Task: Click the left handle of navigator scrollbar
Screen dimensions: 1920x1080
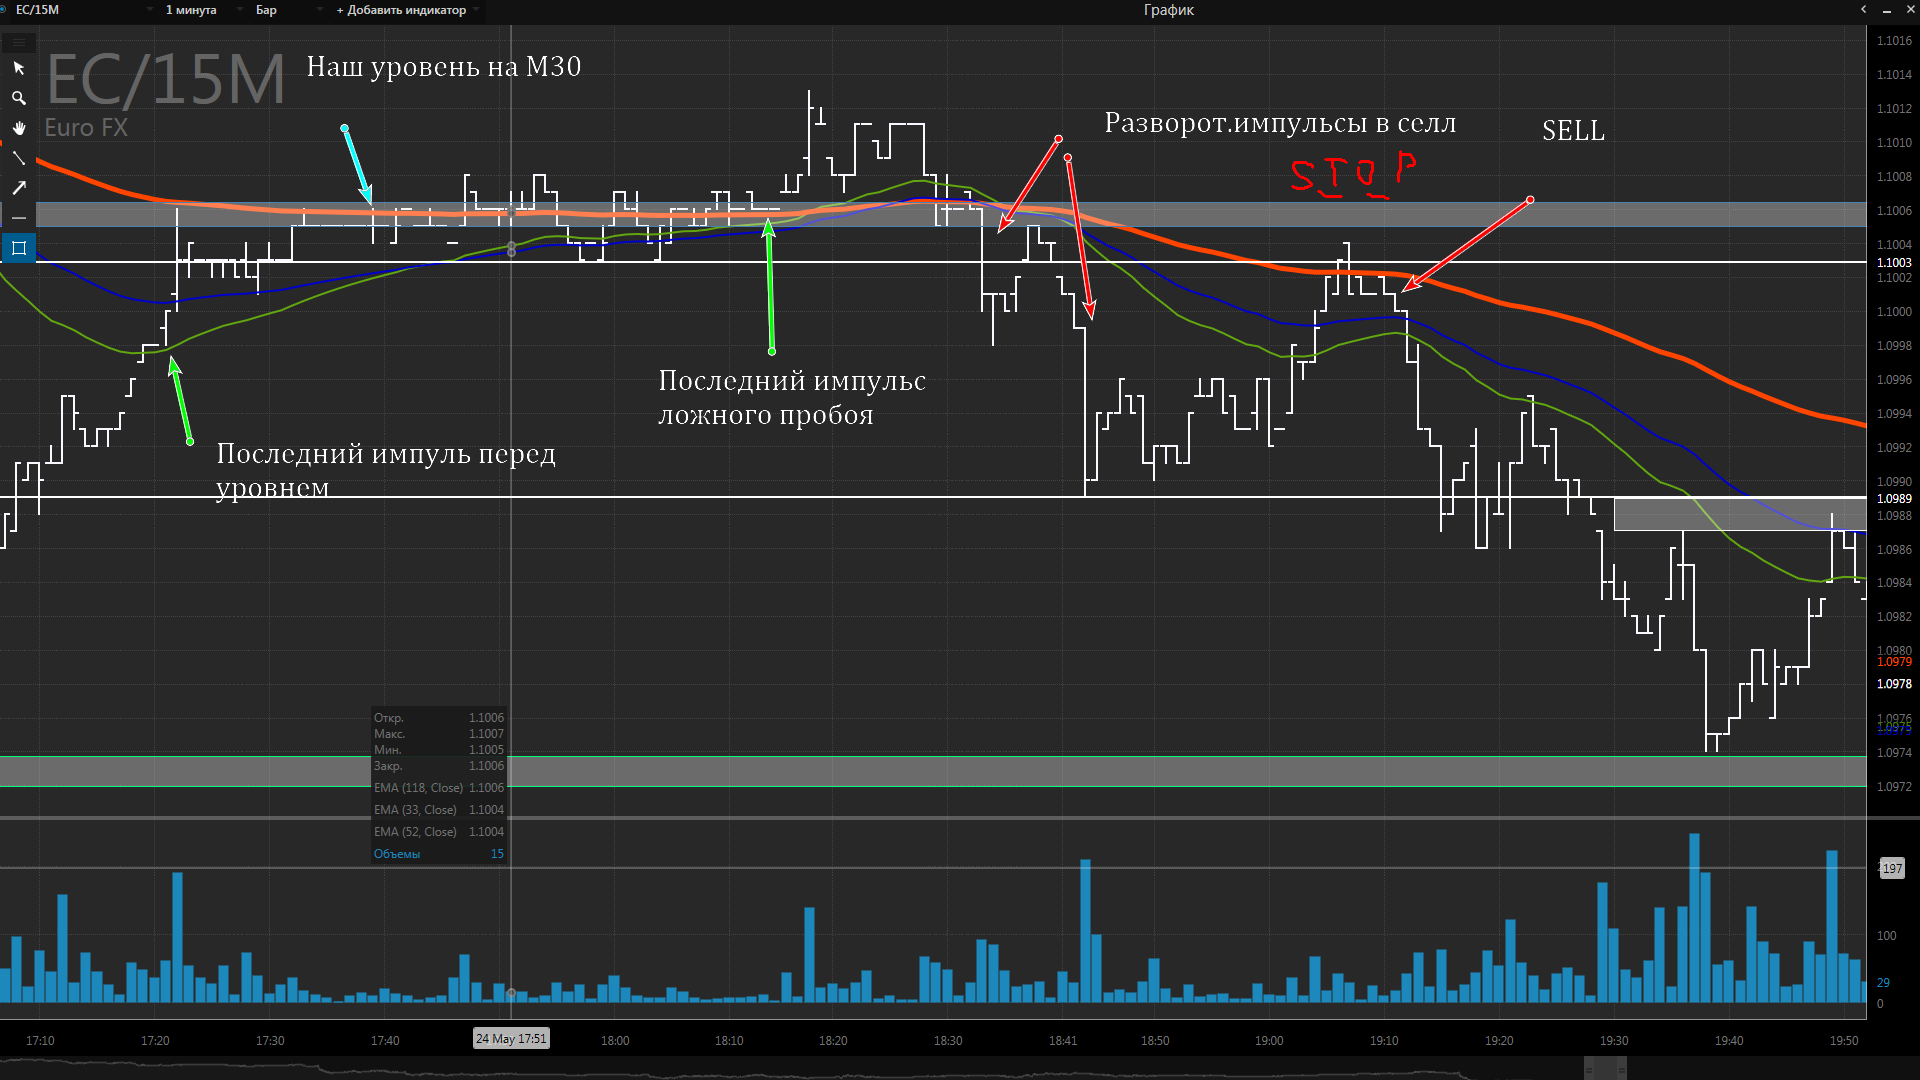Action: pos(1588,1069)
